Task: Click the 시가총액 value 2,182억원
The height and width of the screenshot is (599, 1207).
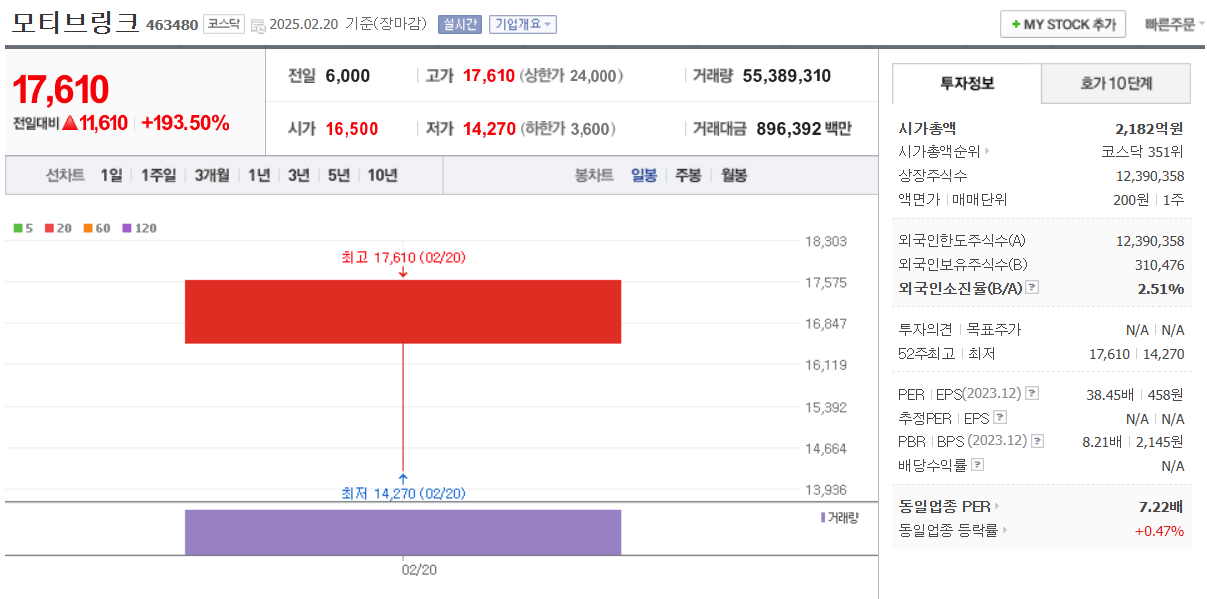Action: point(1149,128)
